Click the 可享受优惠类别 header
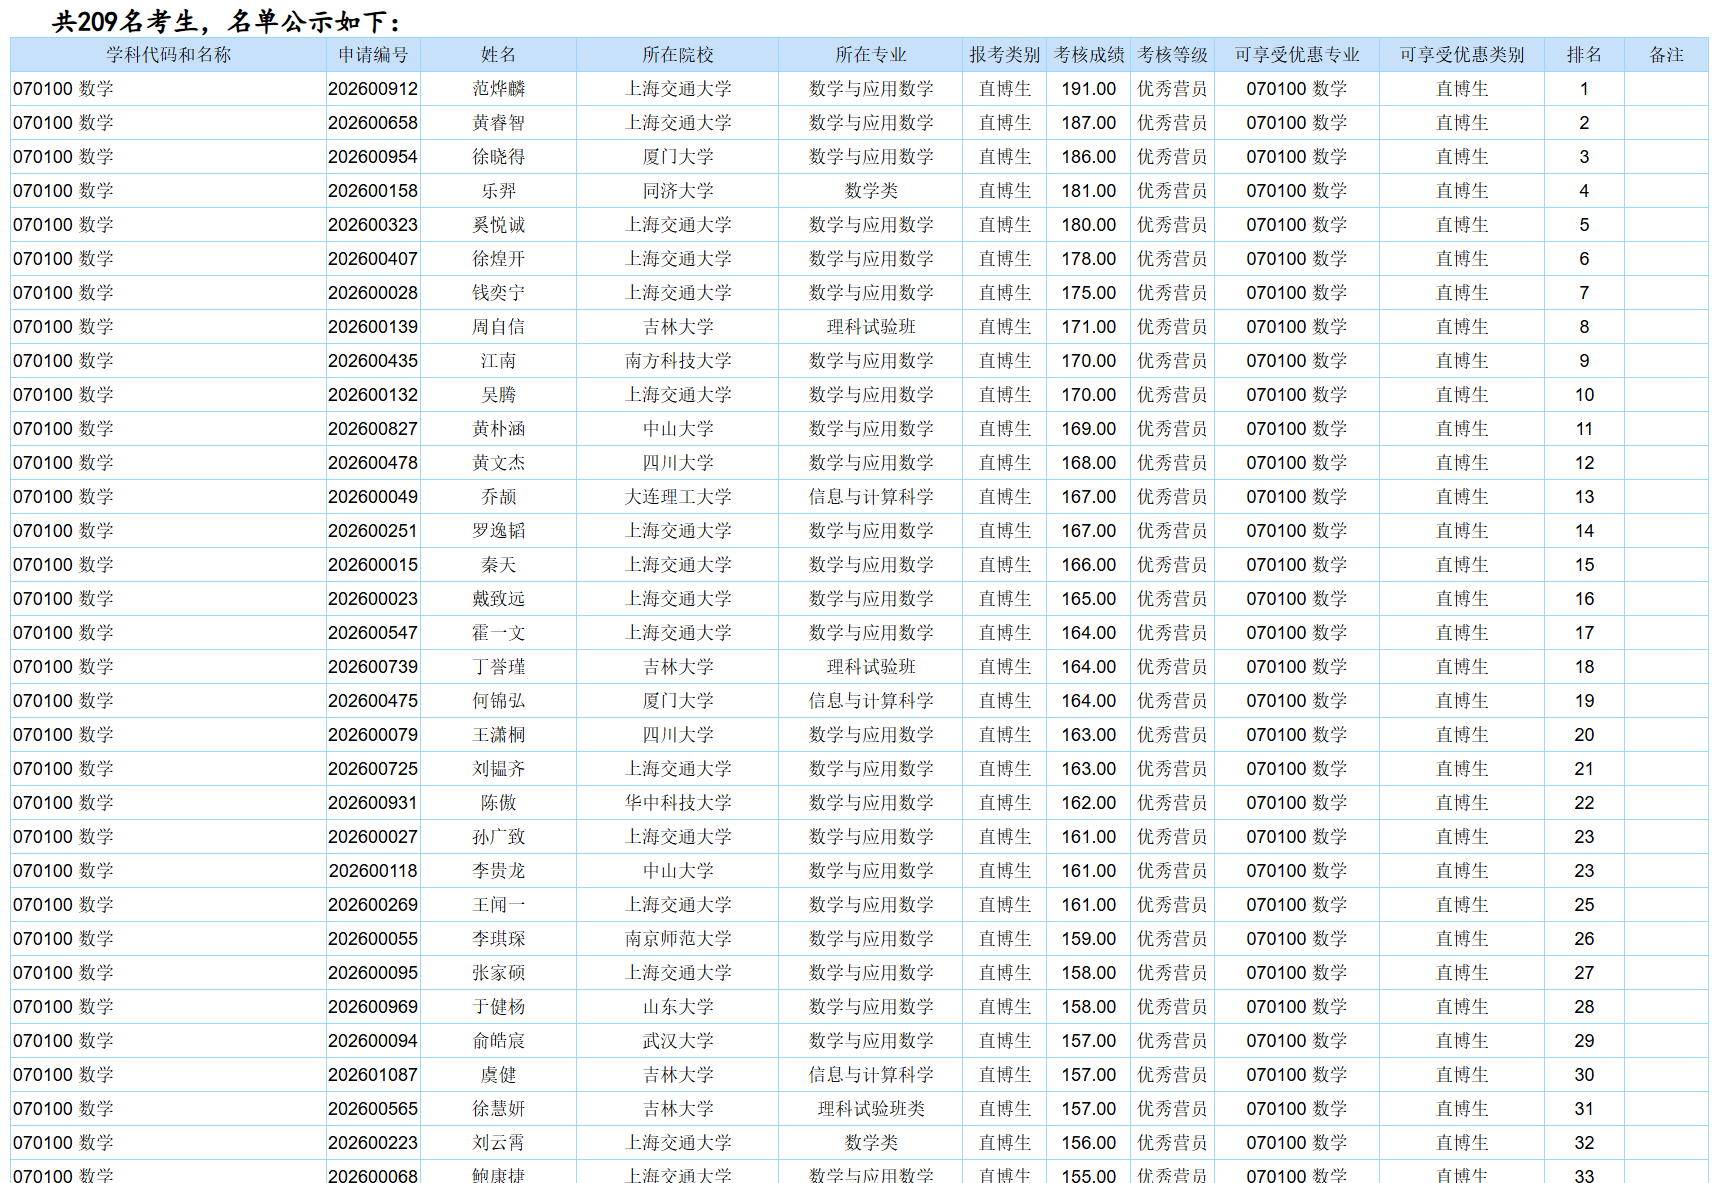This screenshot has width=1726, height=1183. [x=1461, y=55]
